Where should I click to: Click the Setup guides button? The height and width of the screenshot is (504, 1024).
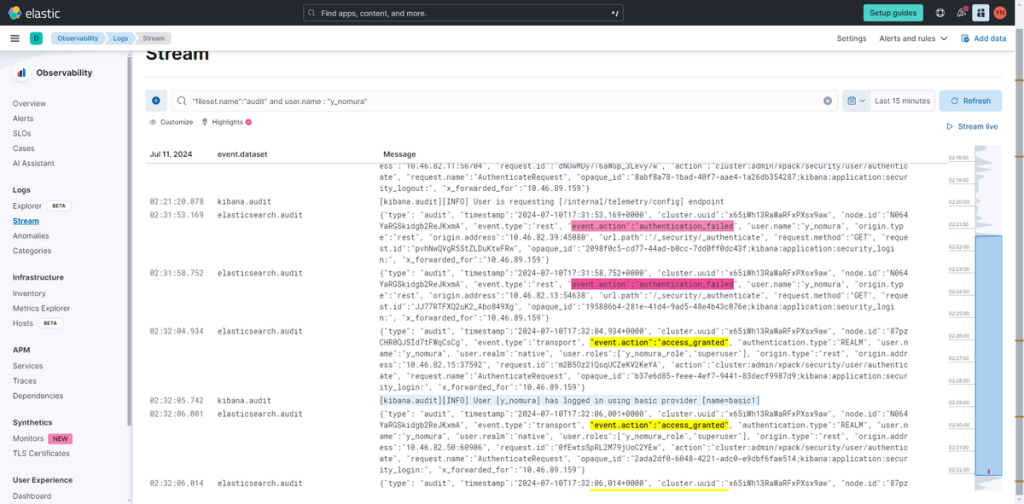893,13
